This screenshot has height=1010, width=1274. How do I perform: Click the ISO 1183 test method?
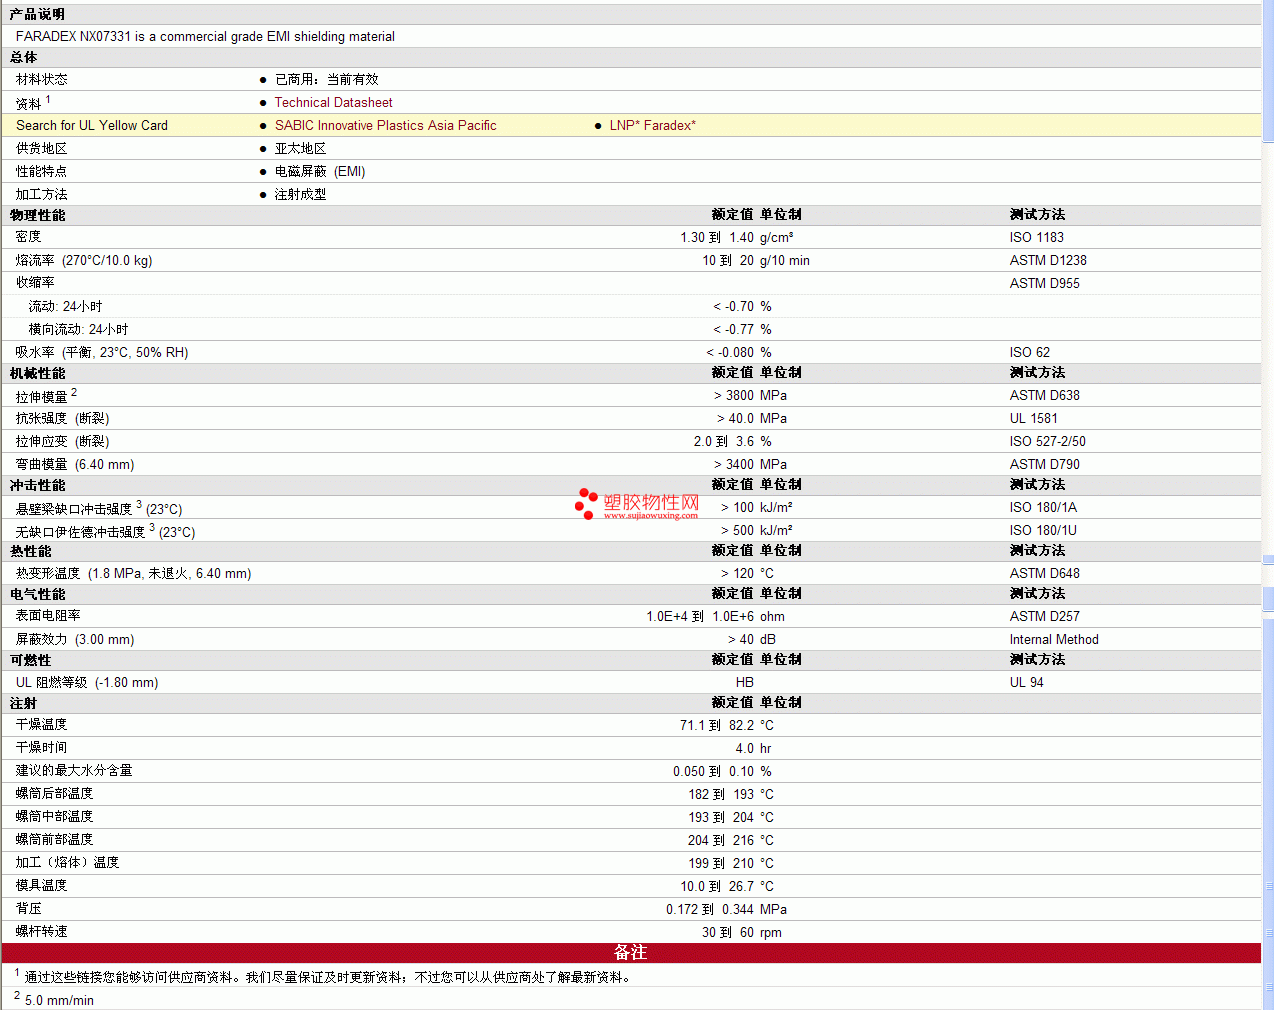click(x=1037, y=237)
